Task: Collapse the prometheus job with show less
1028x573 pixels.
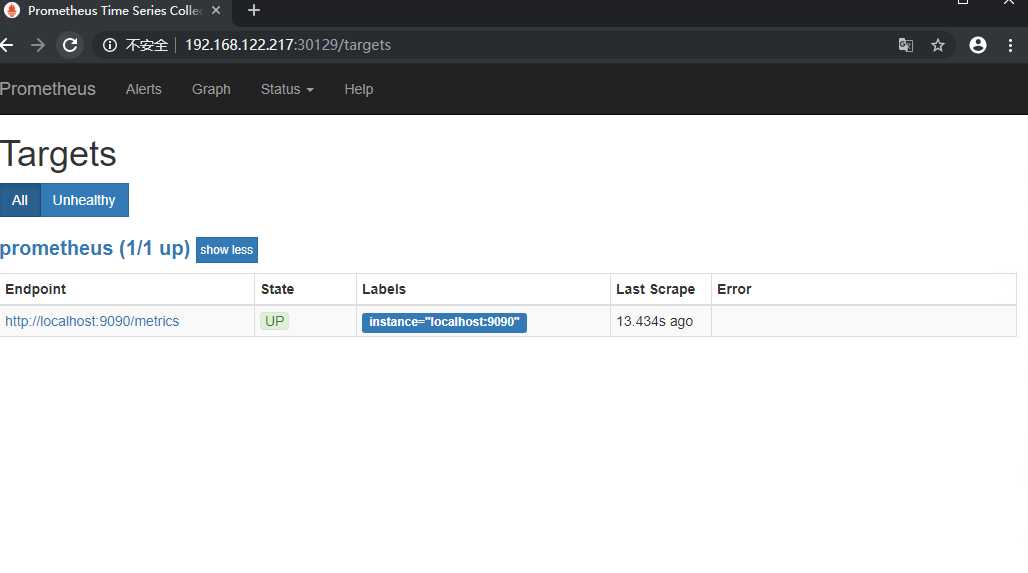Action: pyautogui.click(x=227, y=250)
